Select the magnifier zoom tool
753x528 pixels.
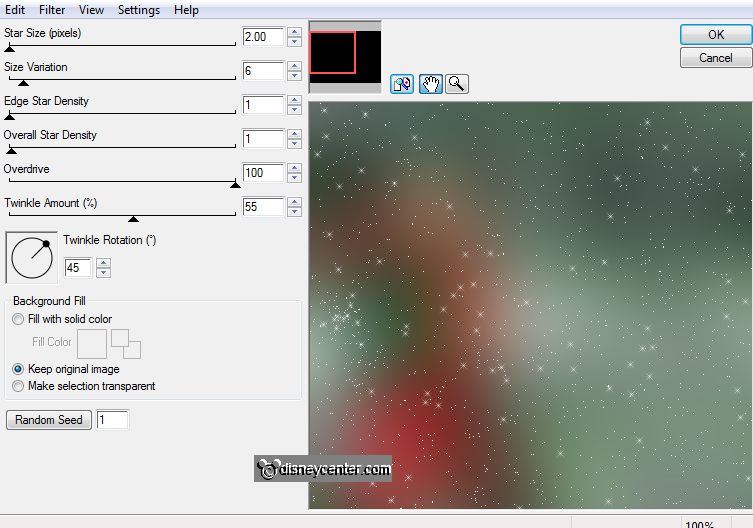click(x=457, y=84)
